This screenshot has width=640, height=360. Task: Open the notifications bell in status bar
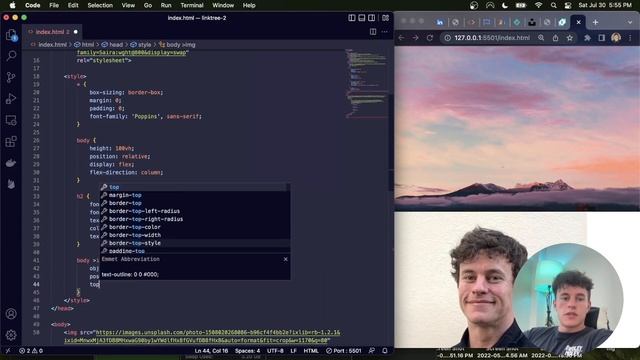[x=385, y=351]
